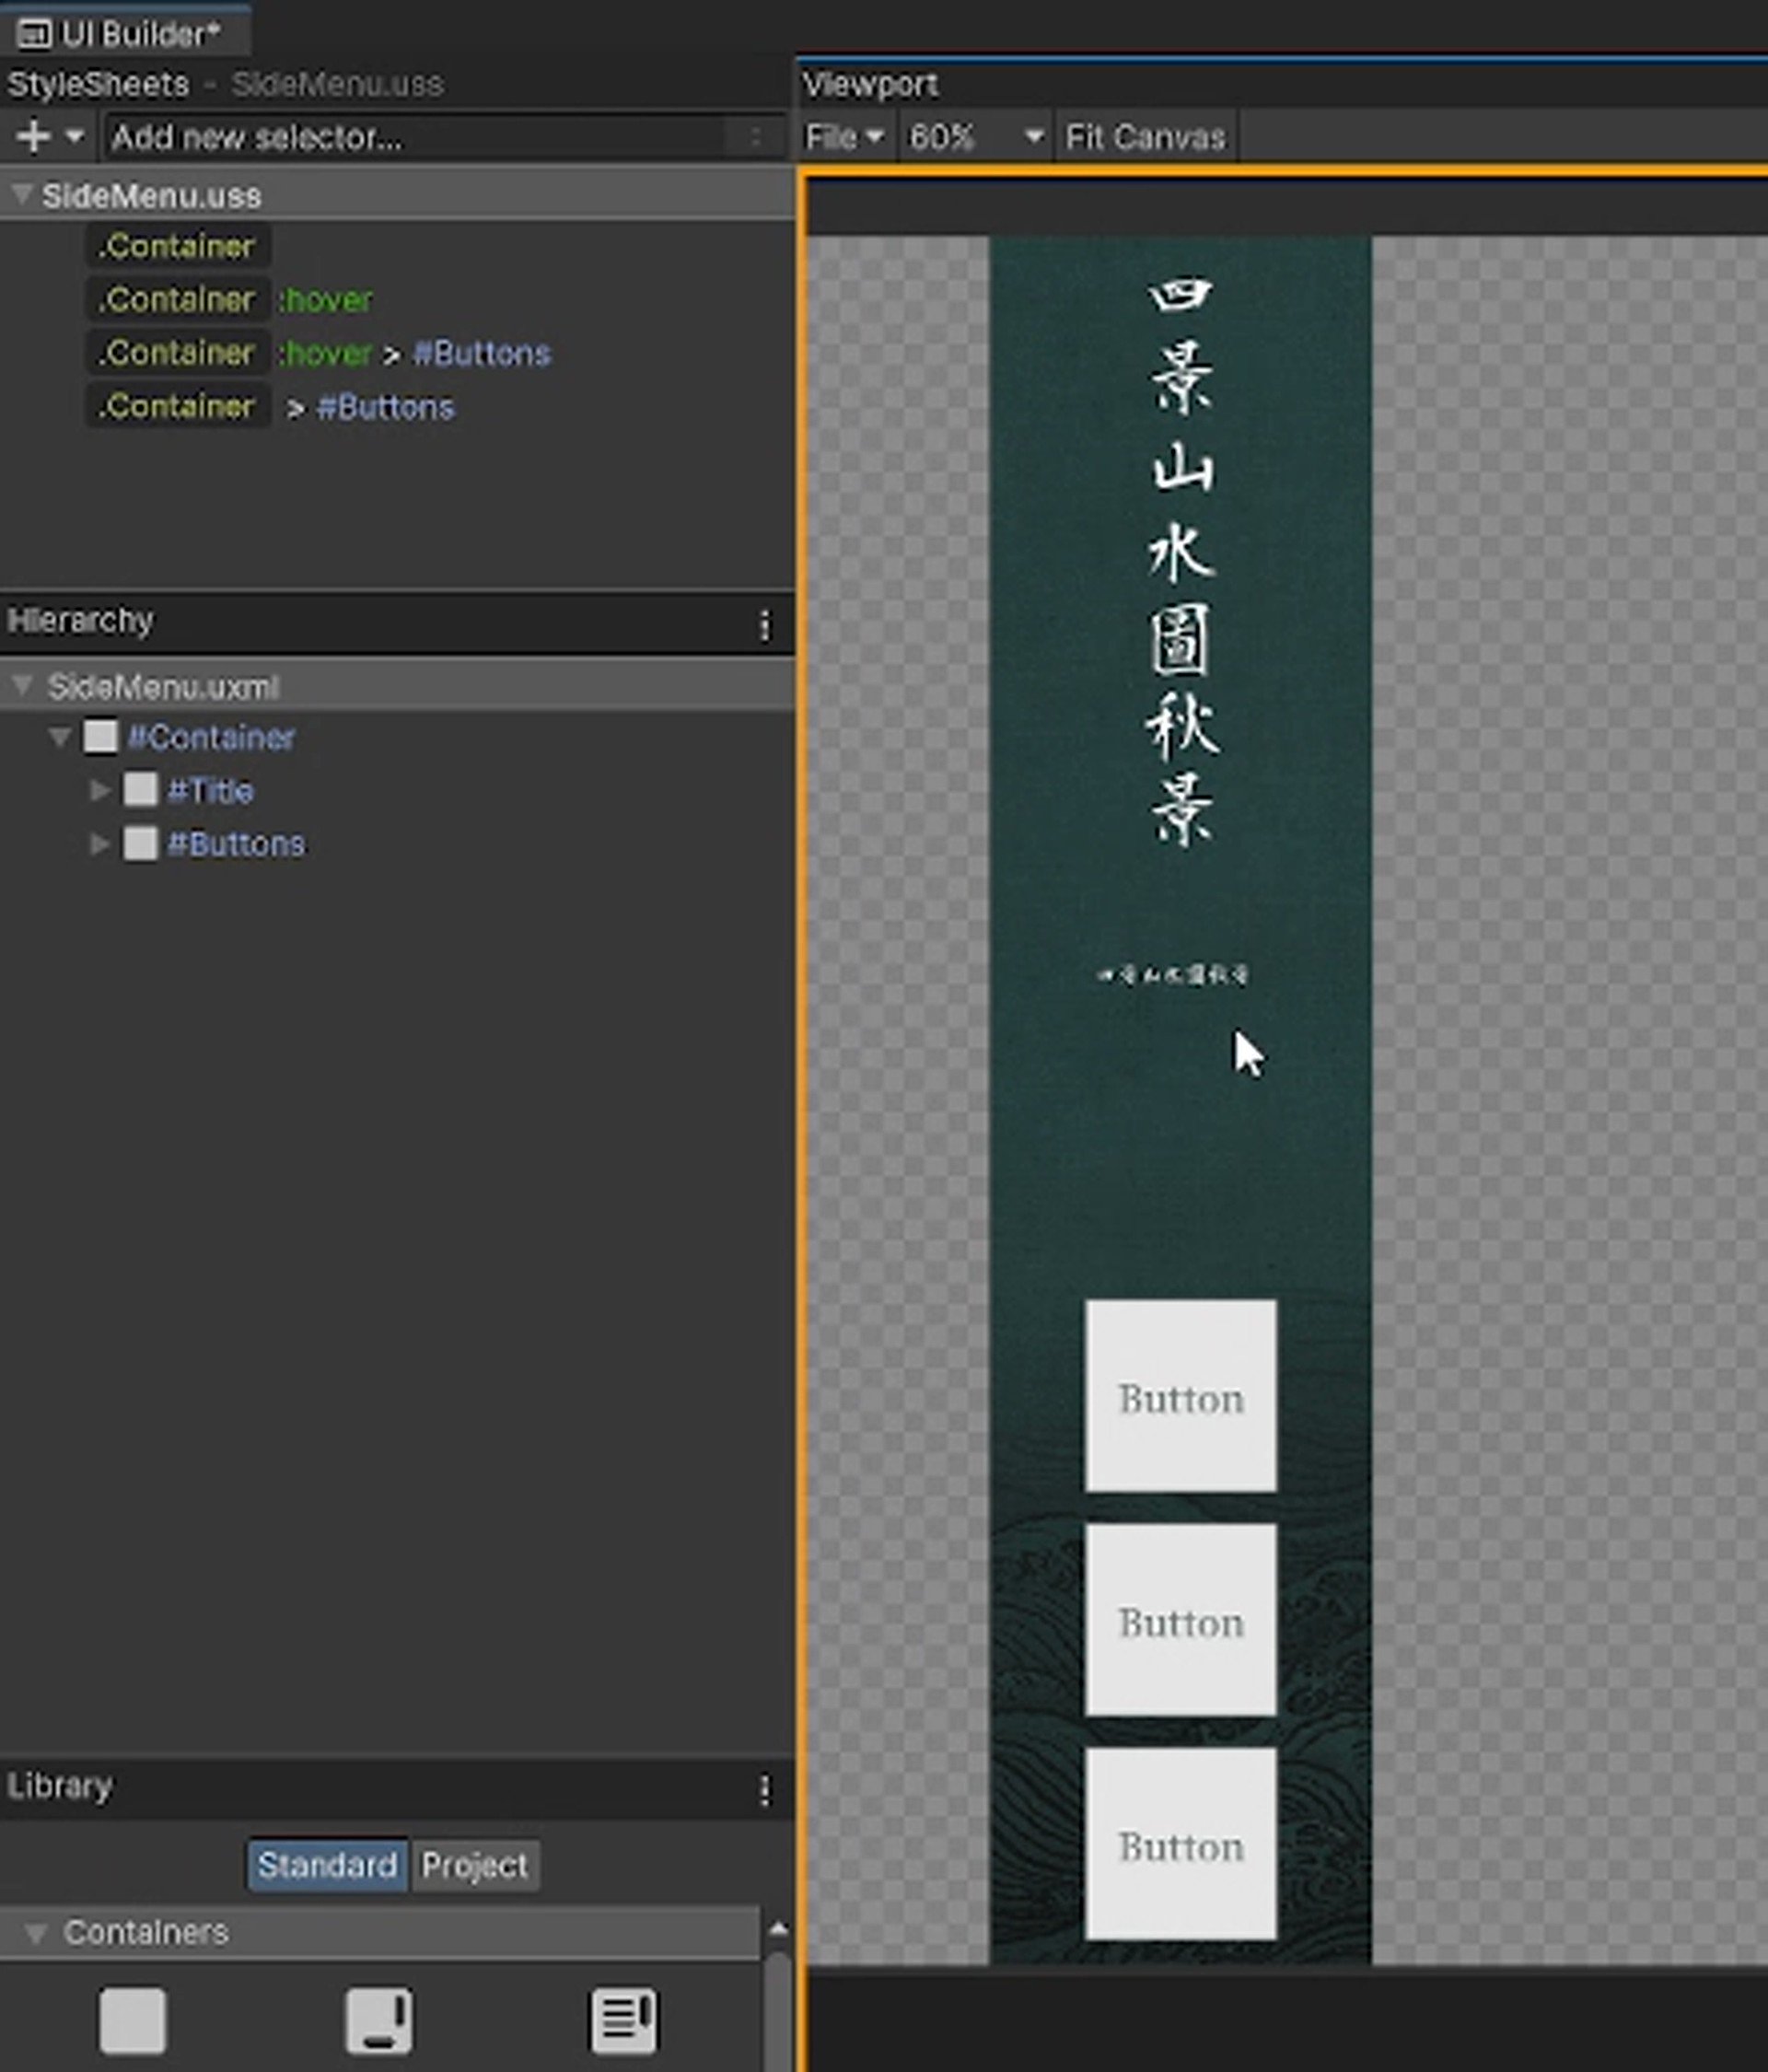Expand the #Buttons hierarchy item

click(x=99, y=844)
